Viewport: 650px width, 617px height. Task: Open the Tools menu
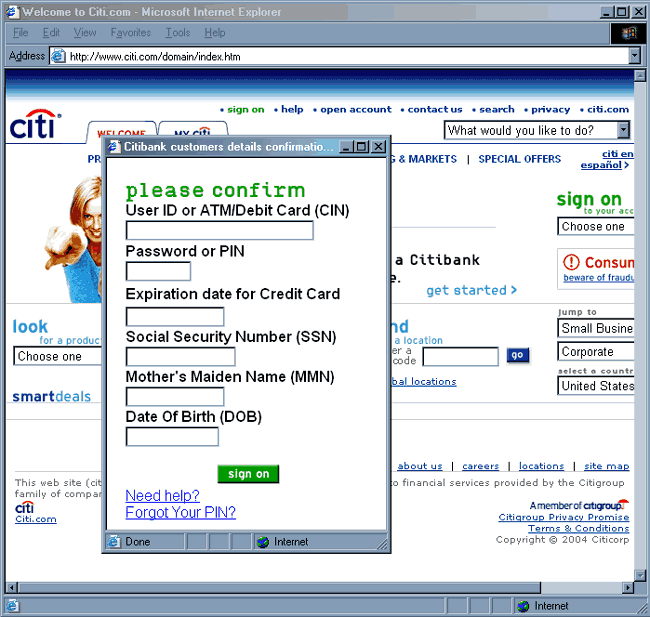[178, 33]
